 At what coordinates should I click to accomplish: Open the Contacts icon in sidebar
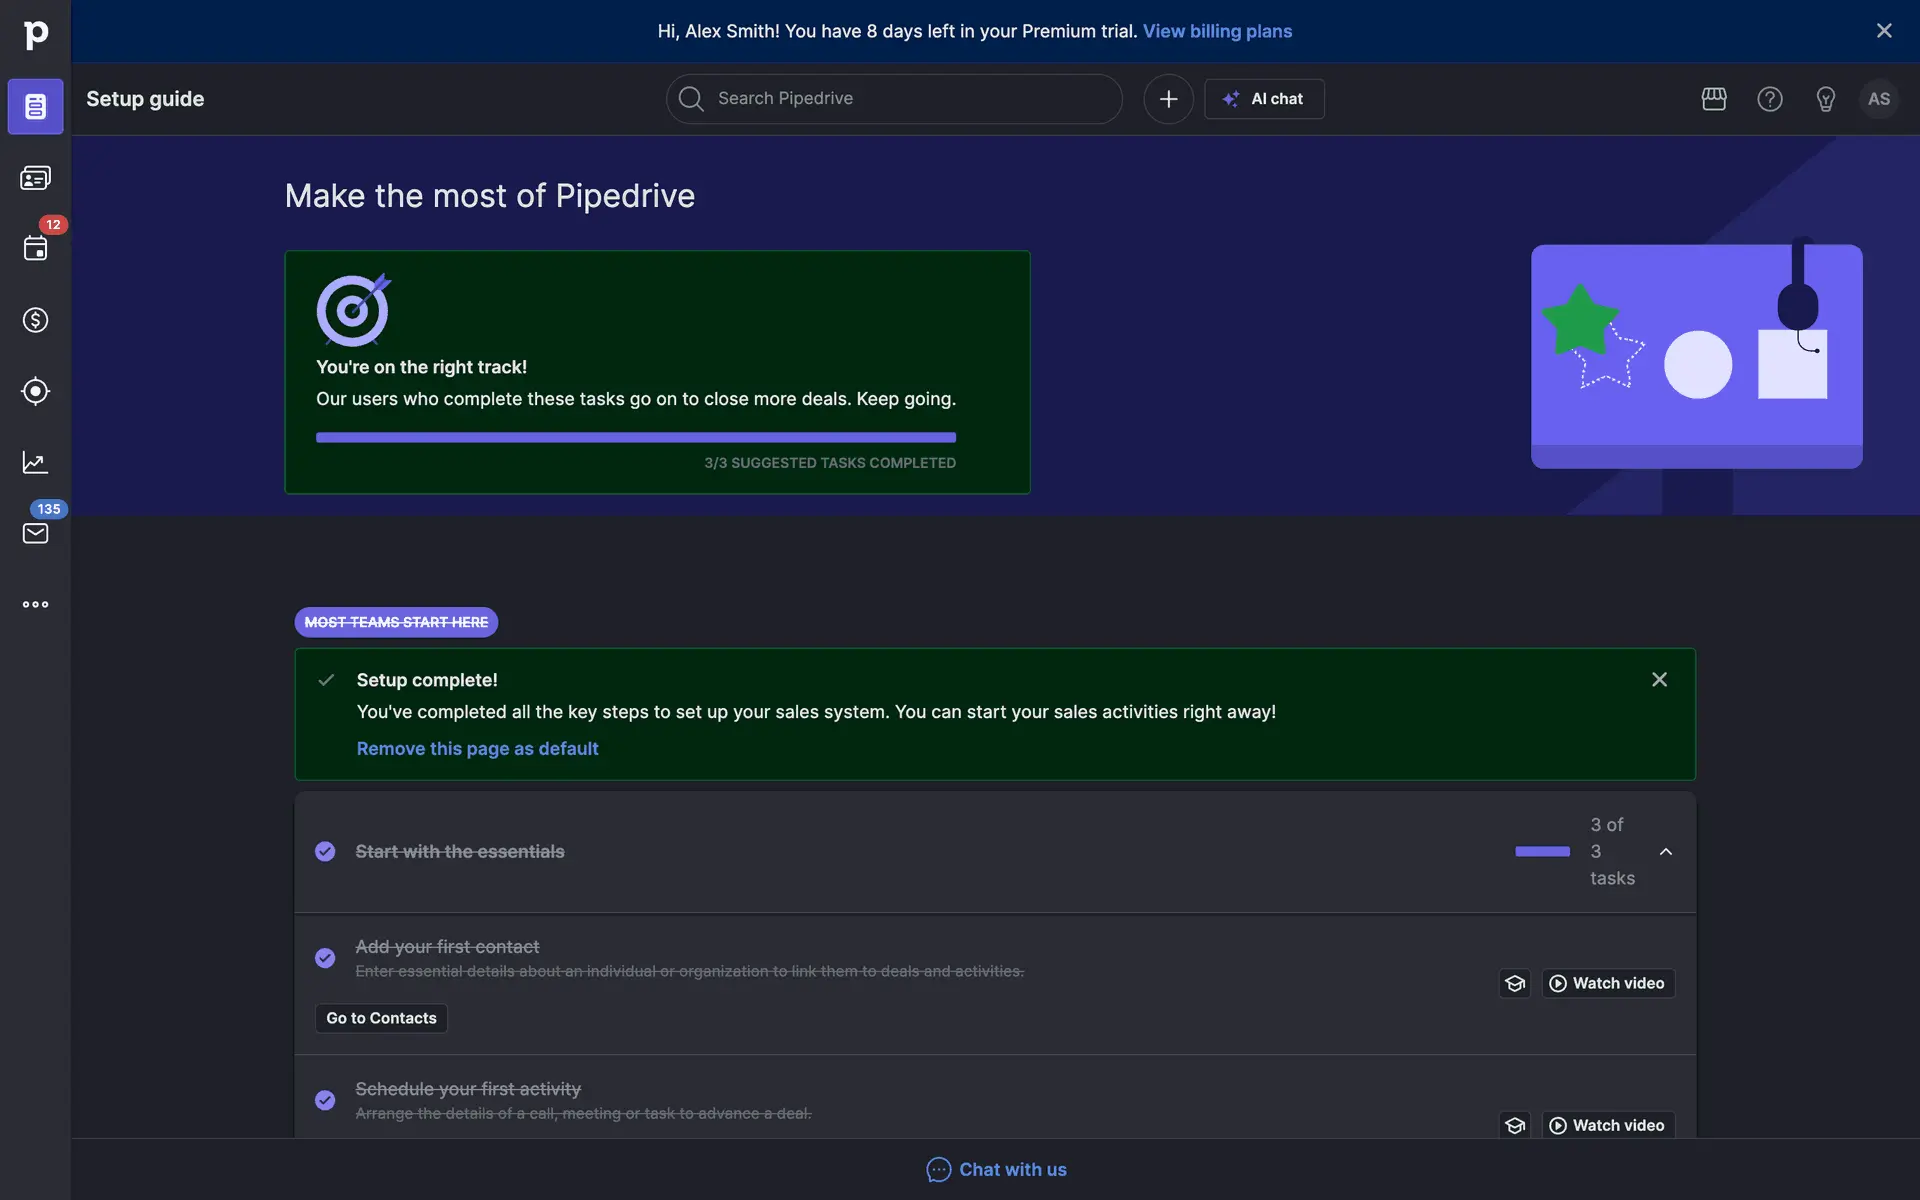point(35,178)
